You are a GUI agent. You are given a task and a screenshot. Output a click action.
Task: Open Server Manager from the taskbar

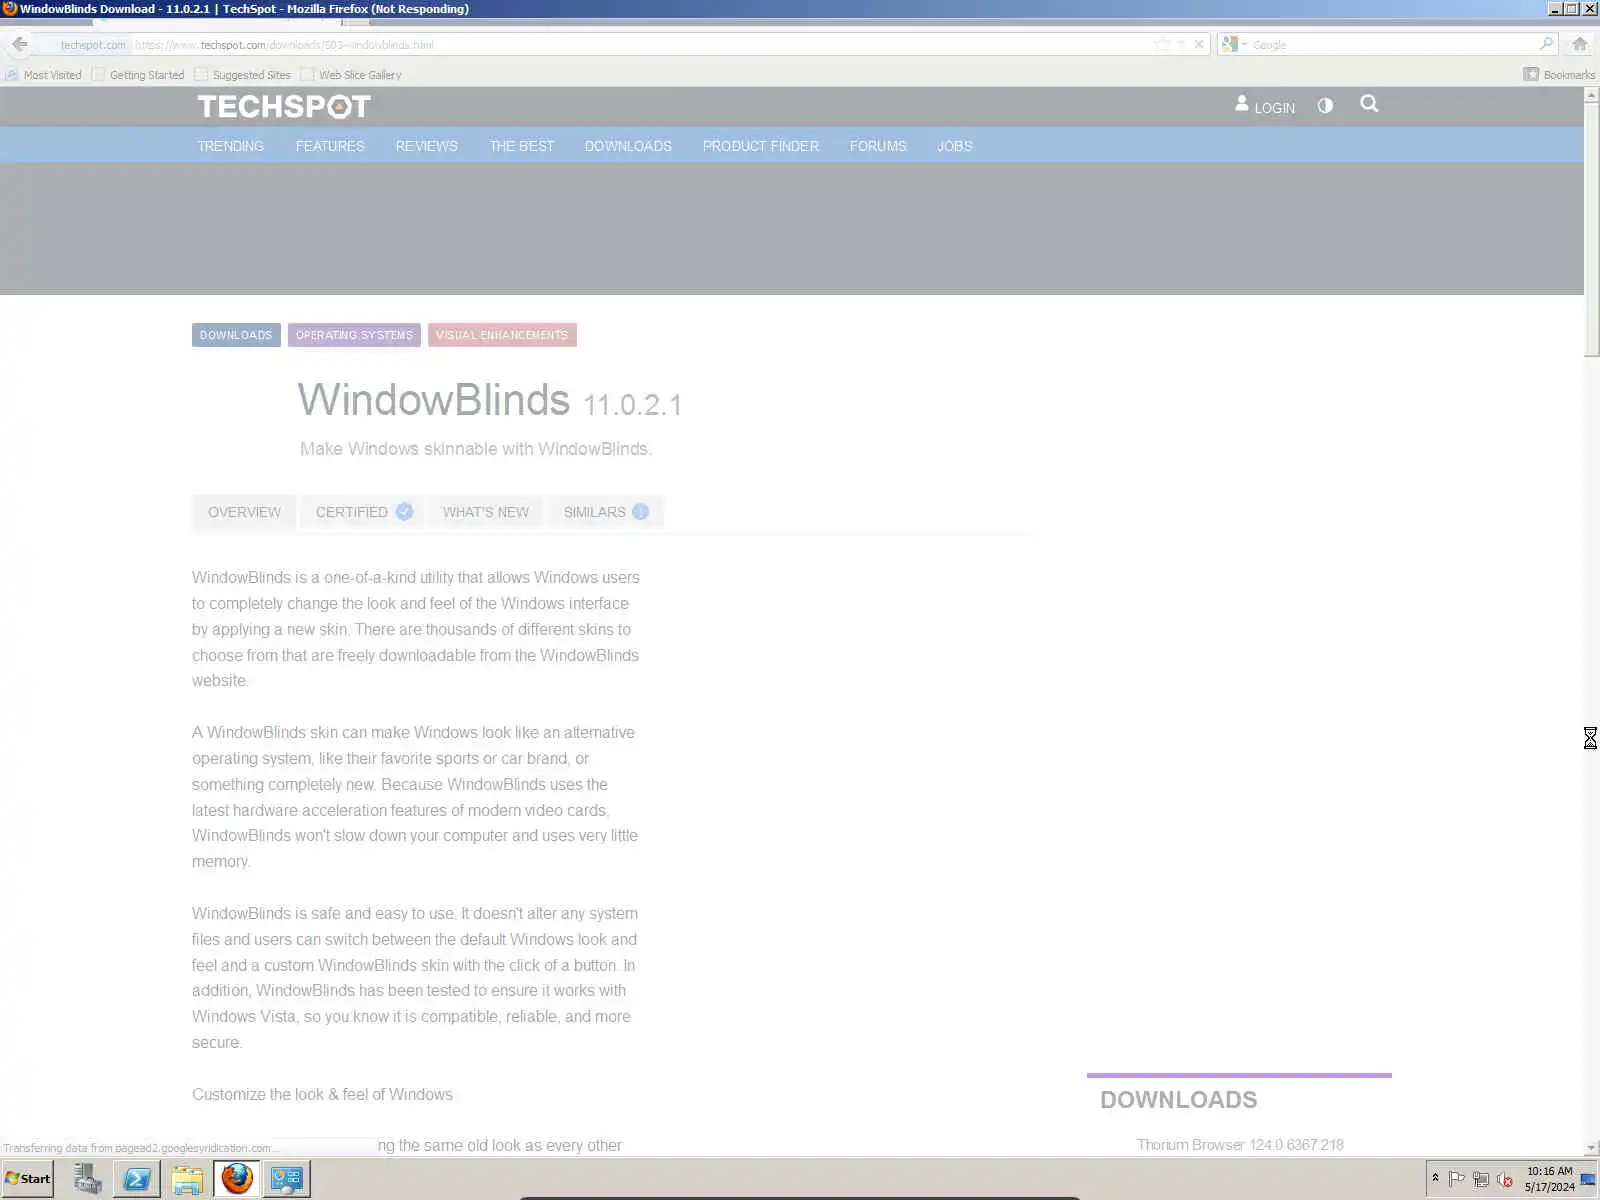87,1179
